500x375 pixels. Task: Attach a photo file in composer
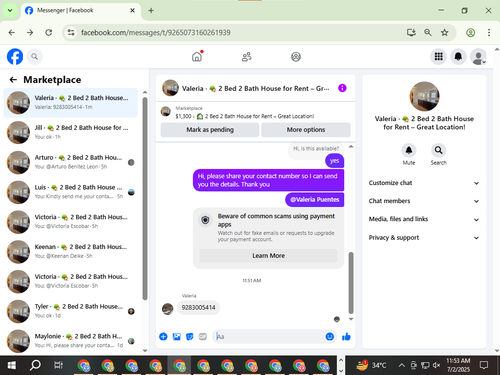[x=177, y=337]
